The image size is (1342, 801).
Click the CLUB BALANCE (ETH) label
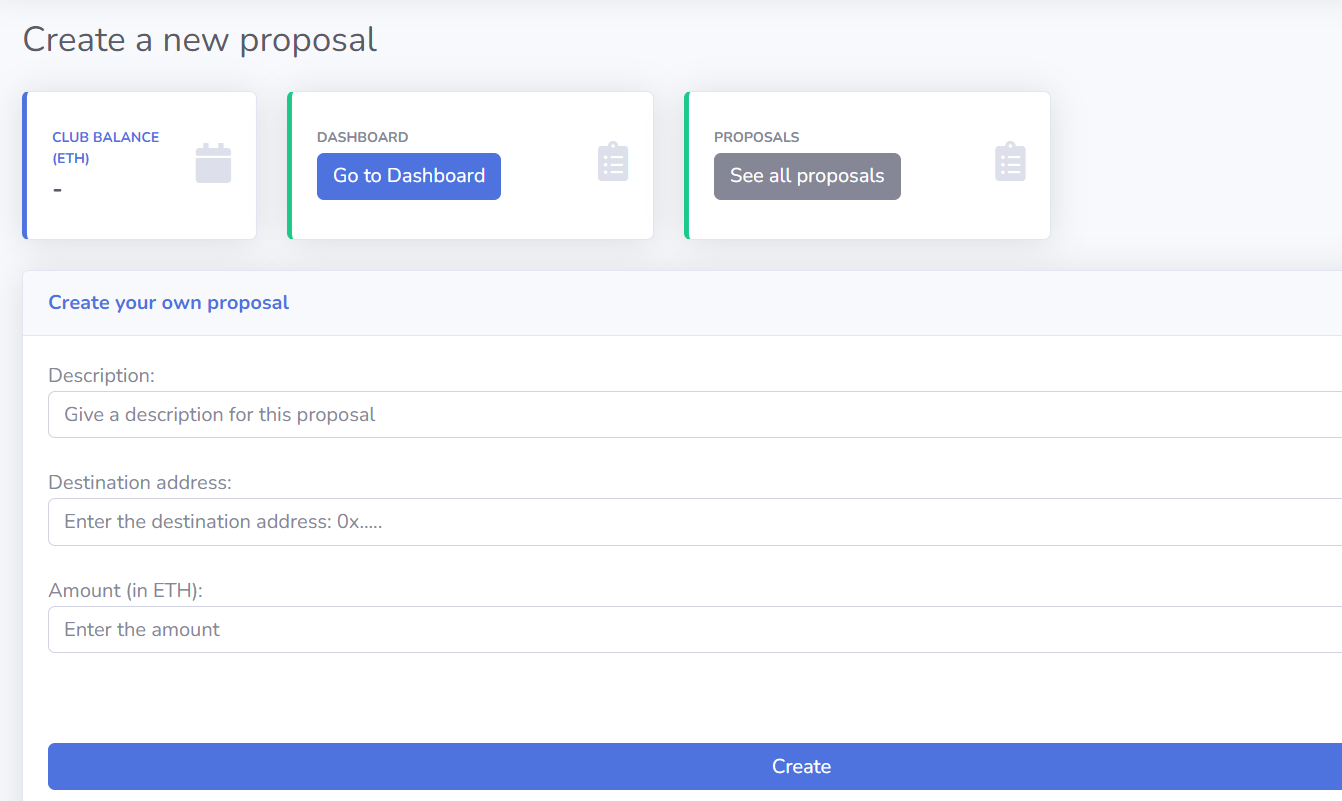pos(106,147)
